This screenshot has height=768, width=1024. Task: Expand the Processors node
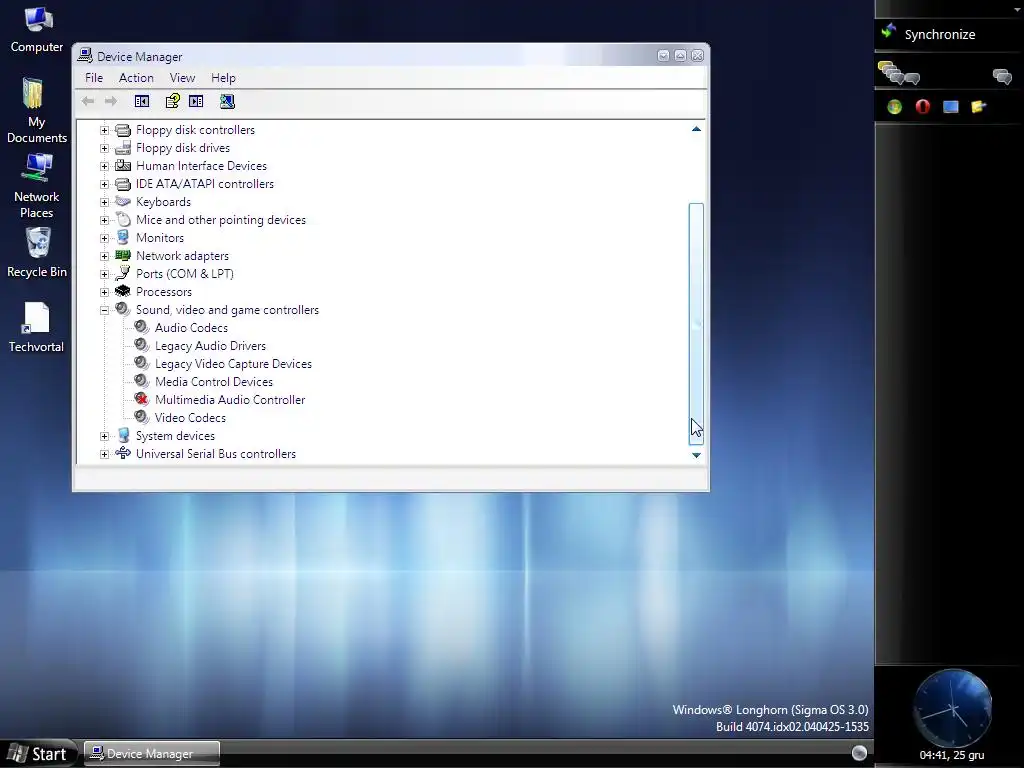[x=104, y=292]
